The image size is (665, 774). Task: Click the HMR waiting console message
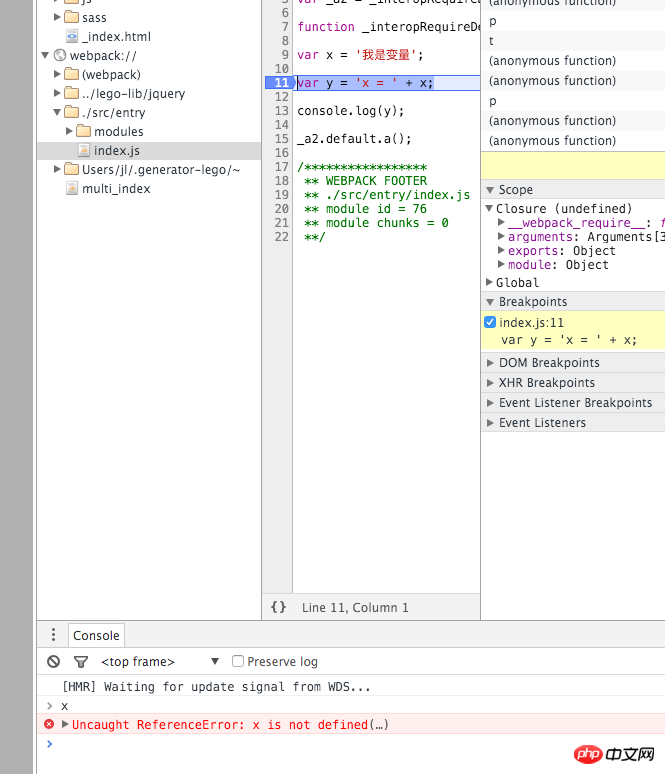pos(216,687)
